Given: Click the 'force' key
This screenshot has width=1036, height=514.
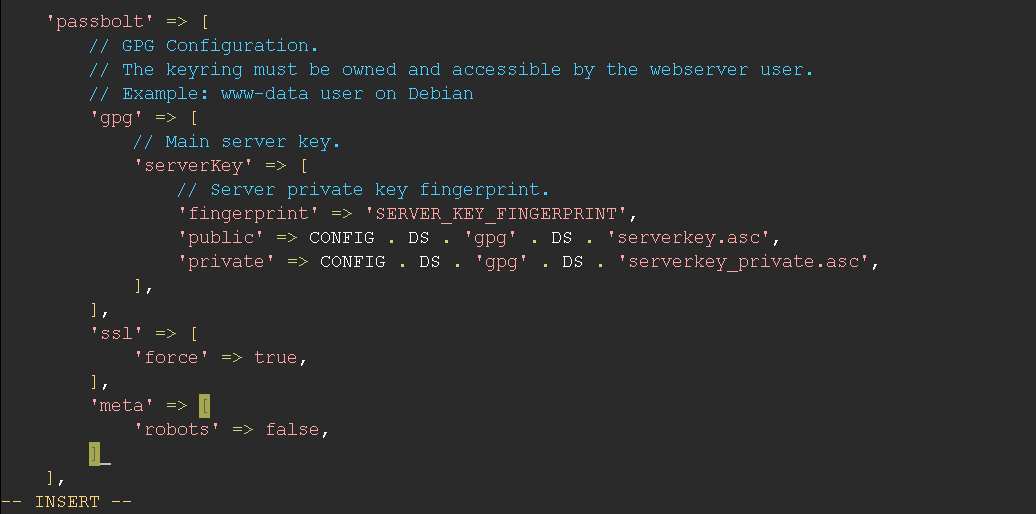Looking at the screenshot, I should 171,358.
